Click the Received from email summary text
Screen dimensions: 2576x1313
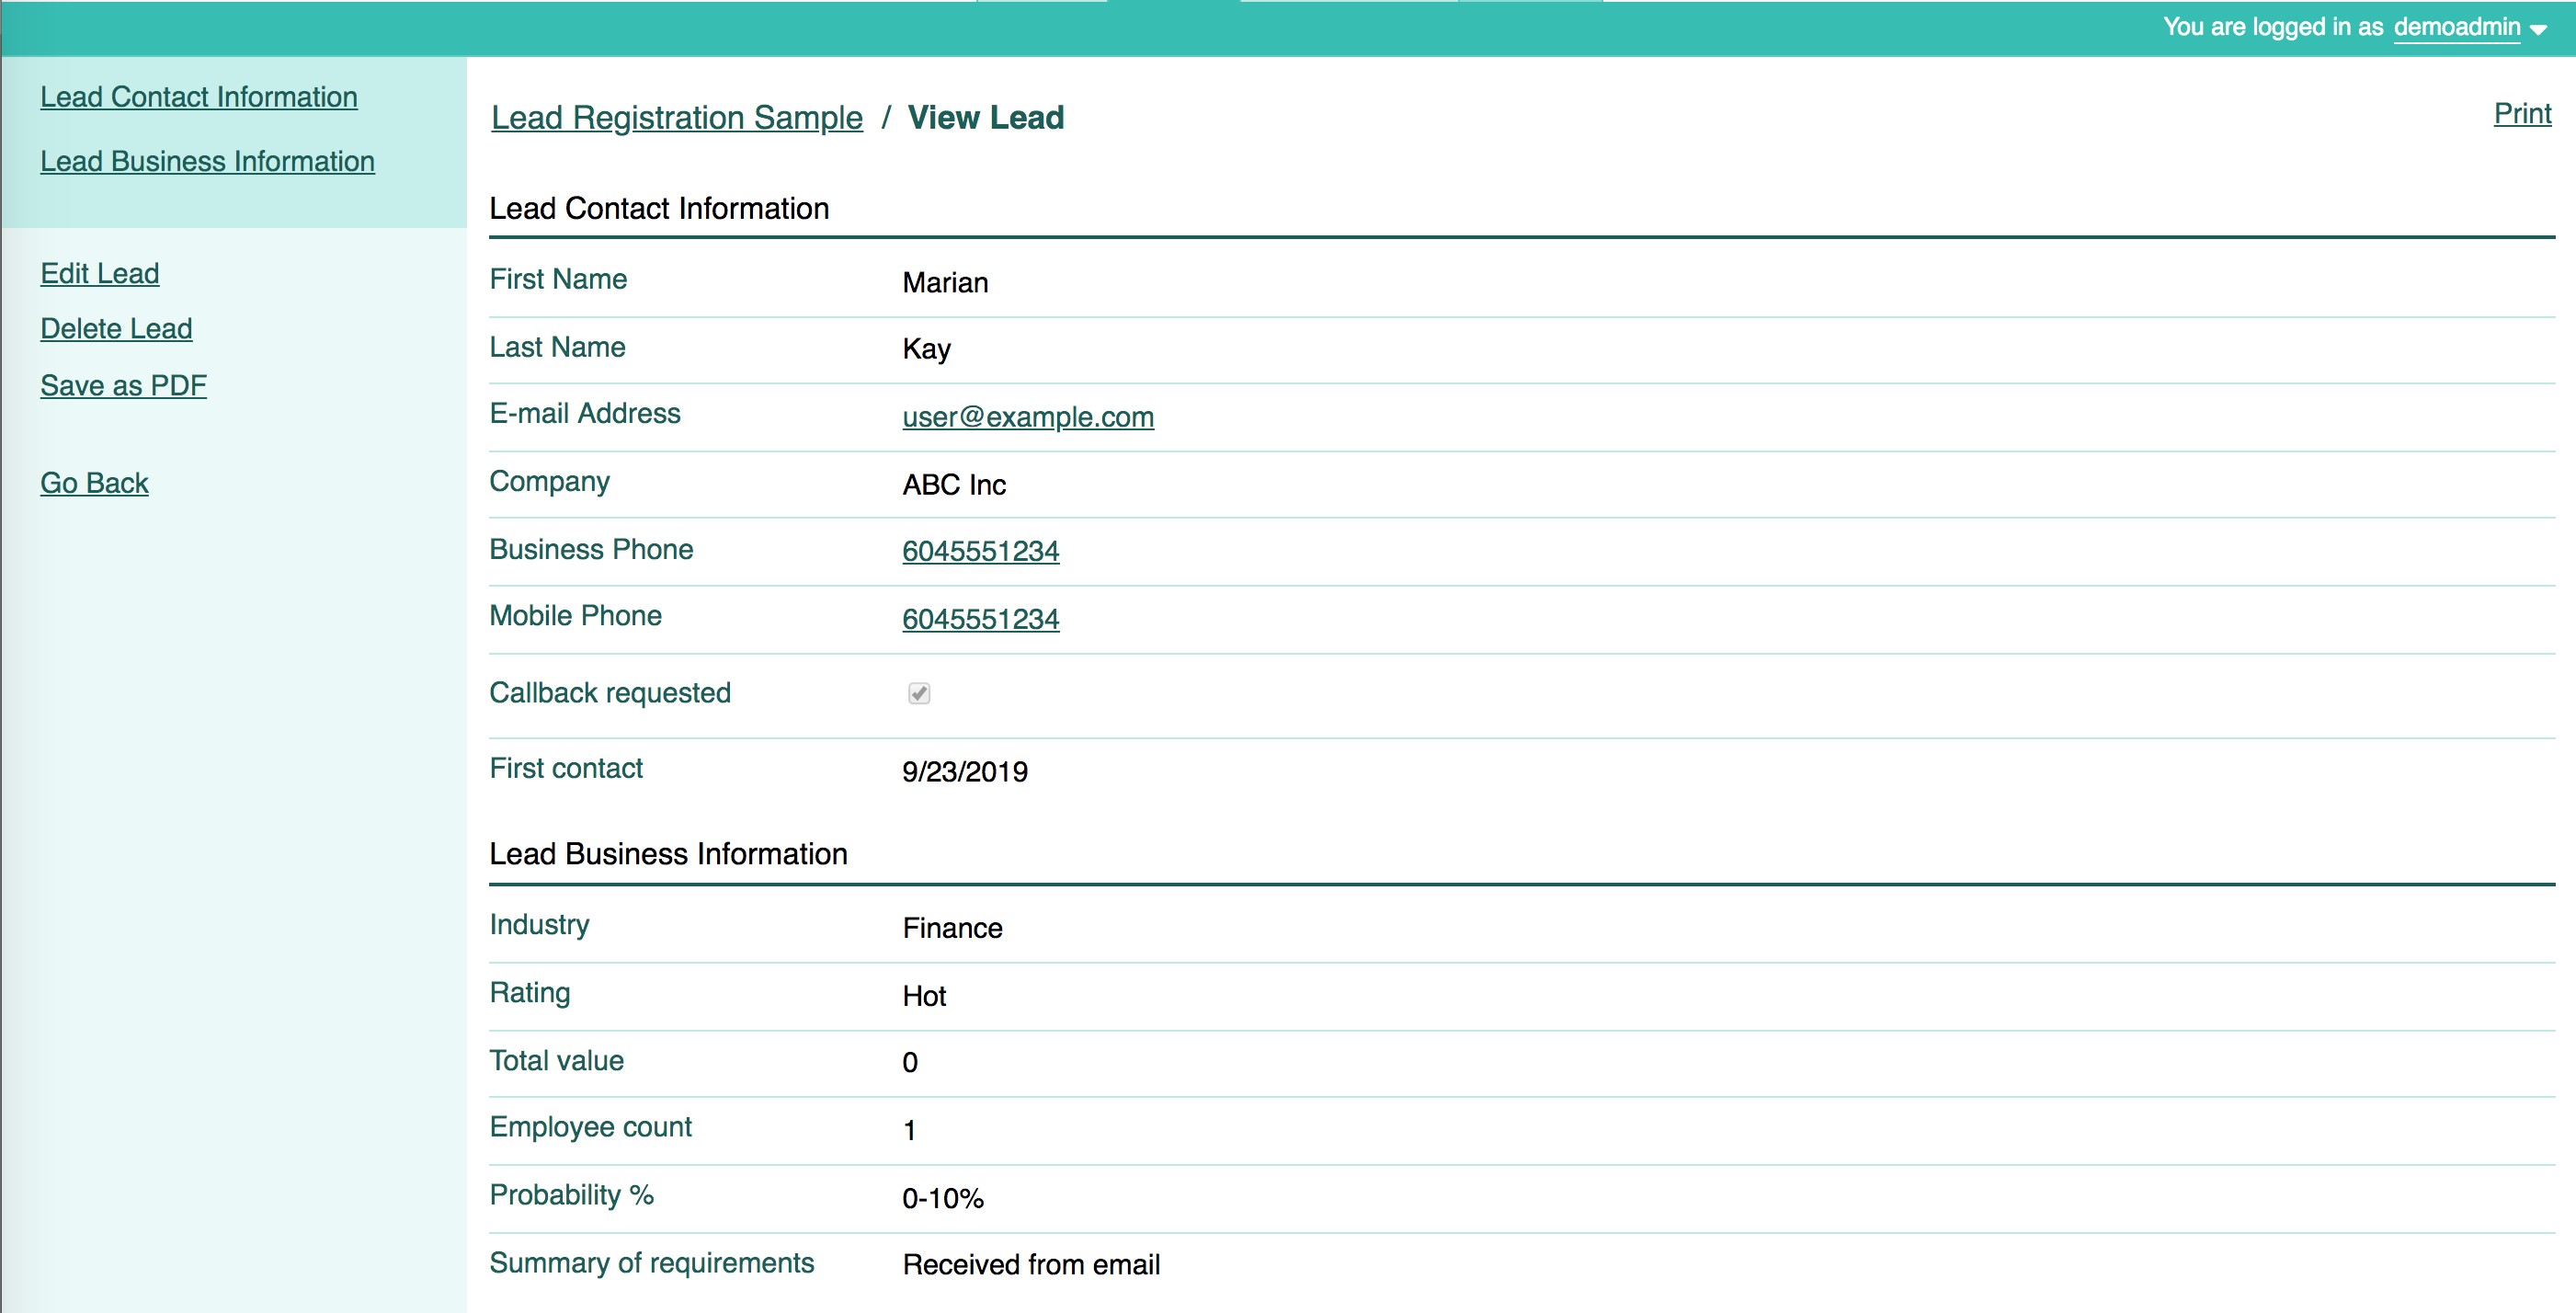pos(1030,1265)
